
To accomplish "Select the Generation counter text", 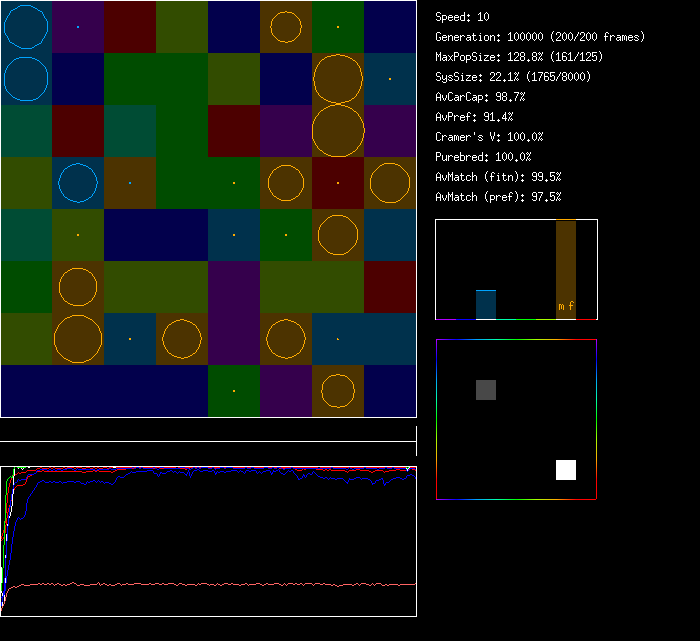I will (540, 37).
